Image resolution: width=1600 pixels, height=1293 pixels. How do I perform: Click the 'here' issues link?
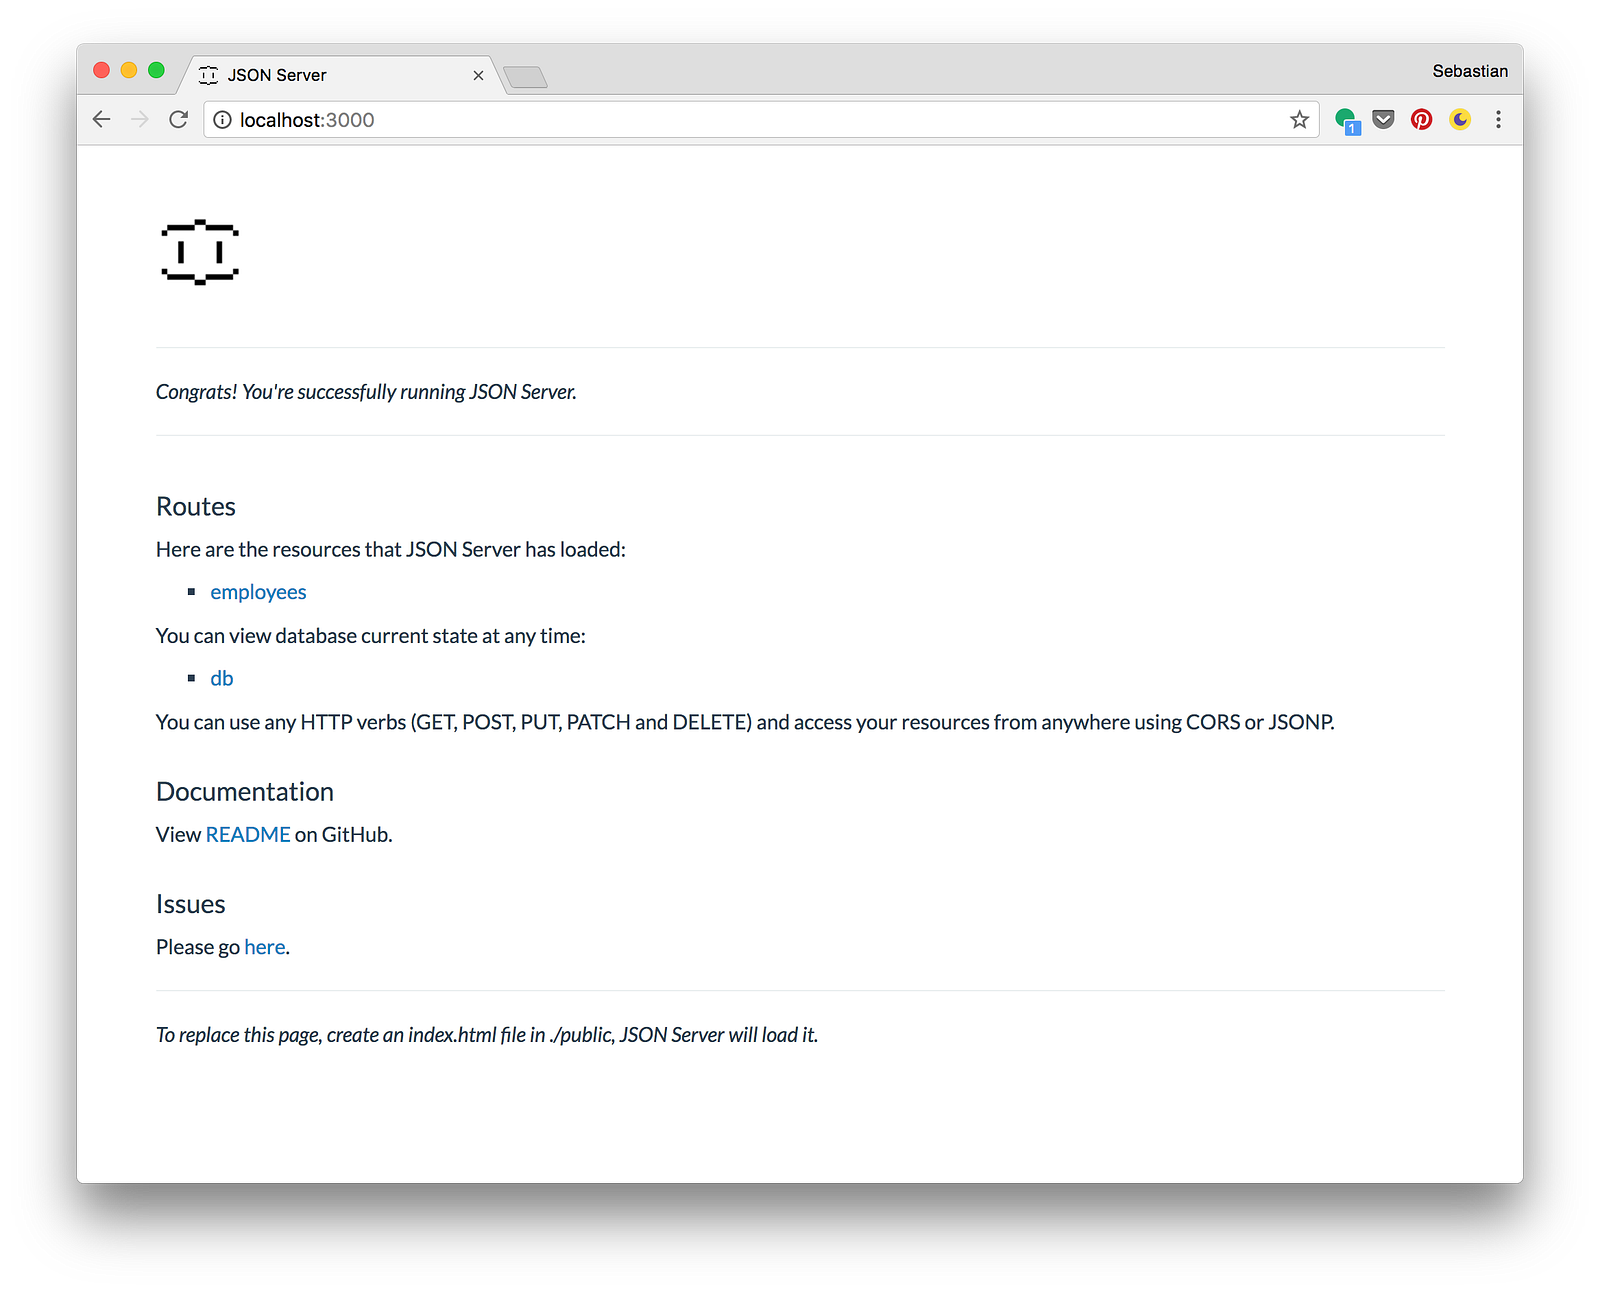point(265,947)
